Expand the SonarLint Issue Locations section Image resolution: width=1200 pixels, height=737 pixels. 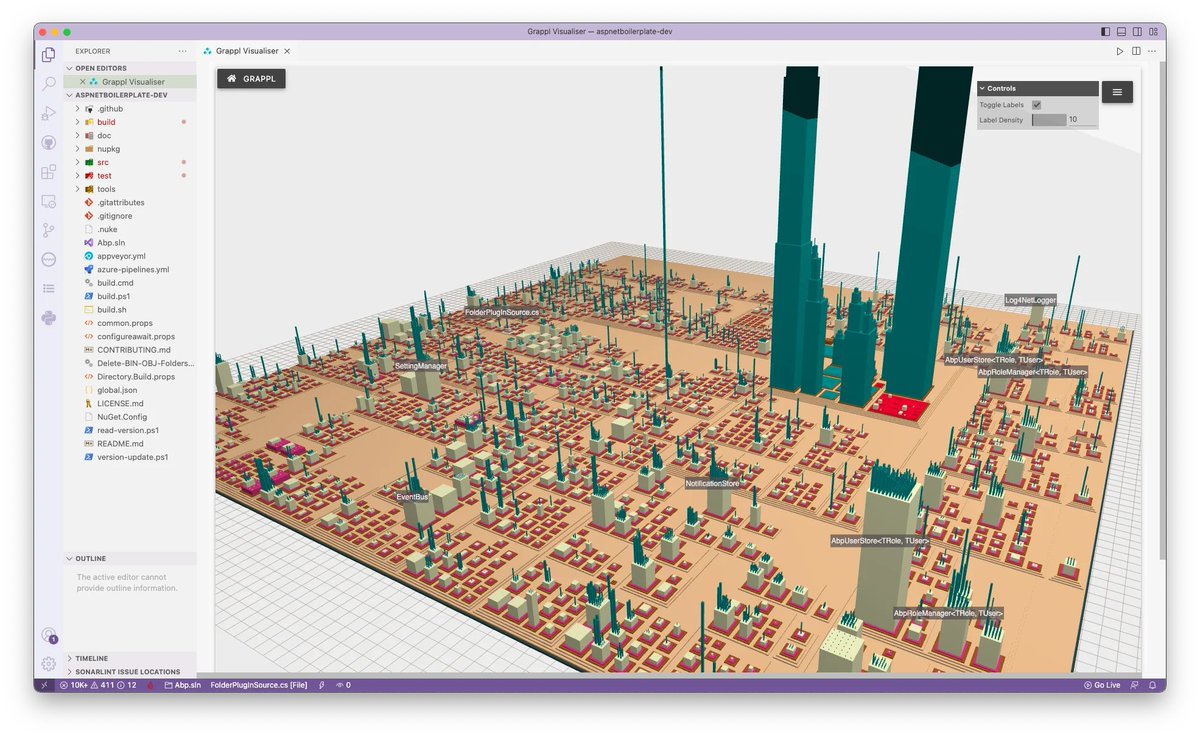click(x=130, y=672)
